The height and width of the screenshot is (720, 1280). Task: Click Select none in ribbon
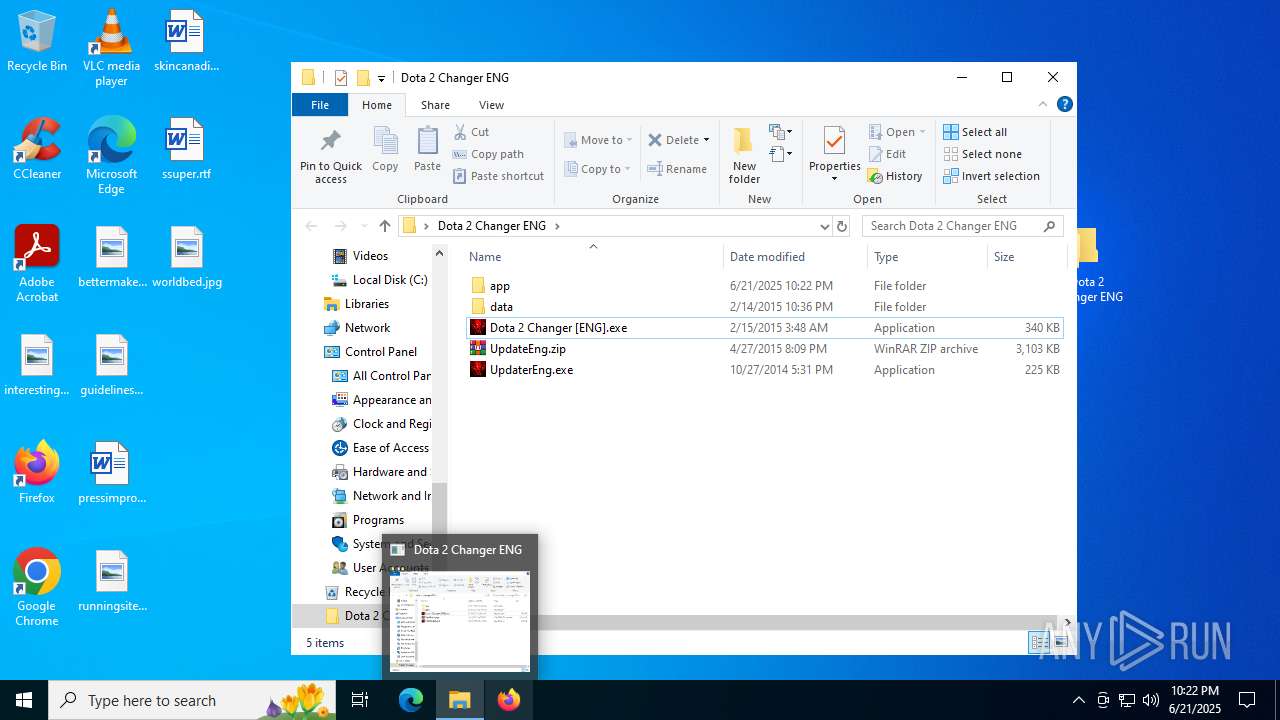(x=982, y=154)
